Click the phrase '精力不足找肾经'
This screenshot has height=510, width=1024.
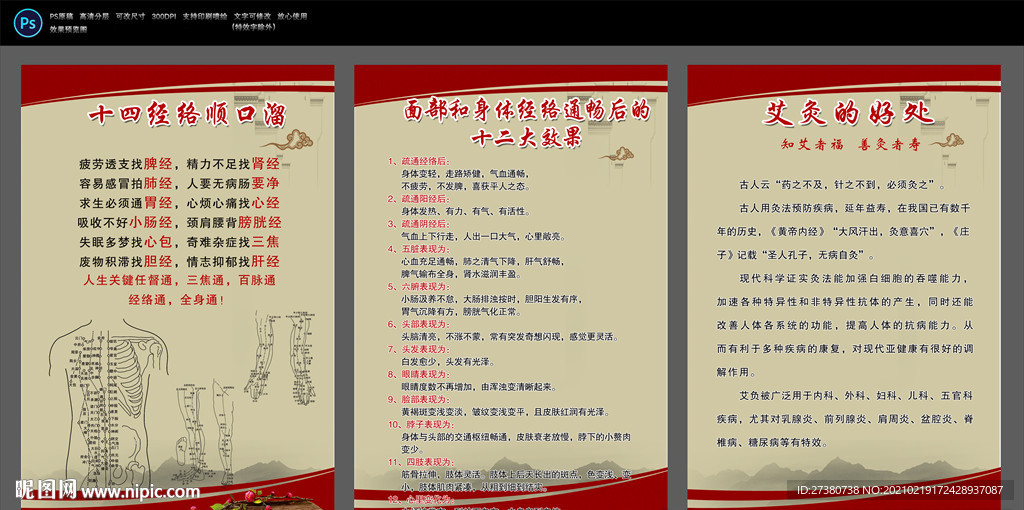[232, 164]
